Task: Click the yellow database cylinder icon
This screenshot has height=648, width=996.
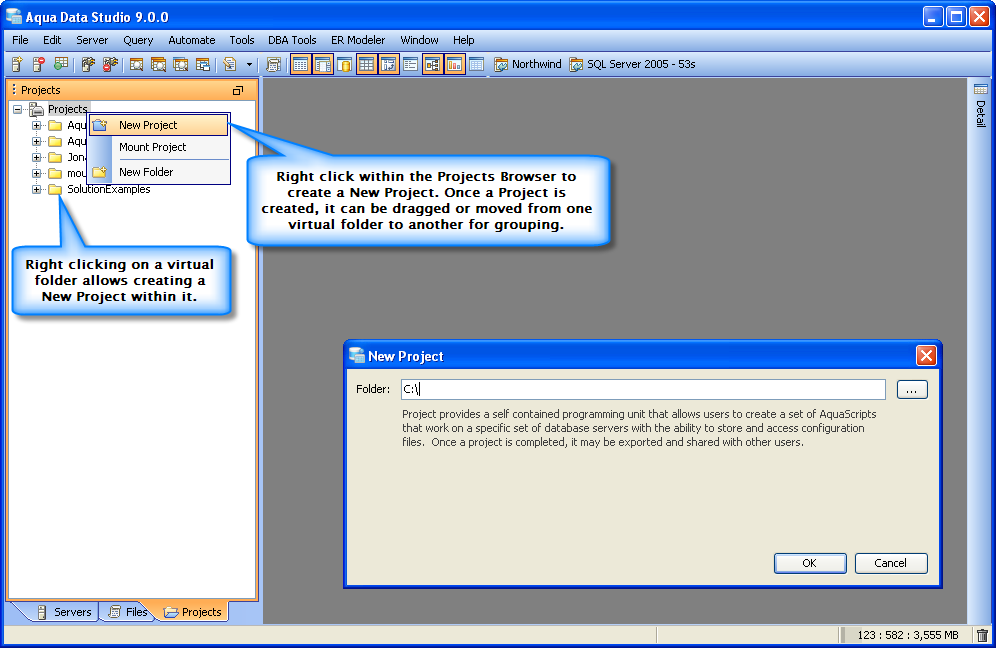Action: [x=344, y=64]
